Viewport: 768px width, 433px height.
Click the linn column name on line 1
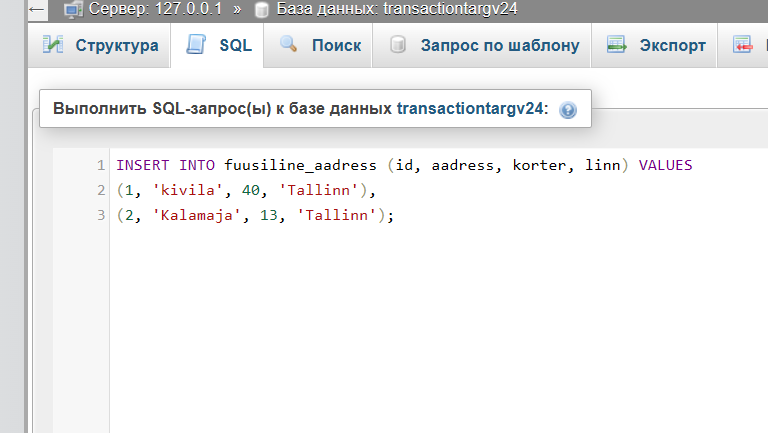click(603, 165)
